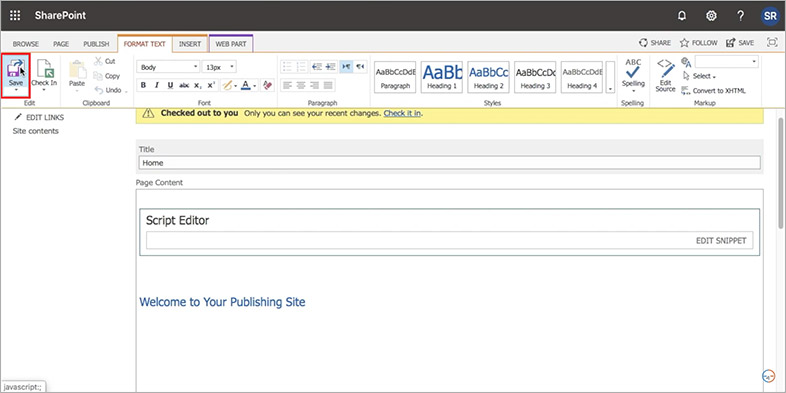The height and width of the screenshot is (393, 786).
Task: Click the highlight color swatch
Action: click(x=227, y=86)
